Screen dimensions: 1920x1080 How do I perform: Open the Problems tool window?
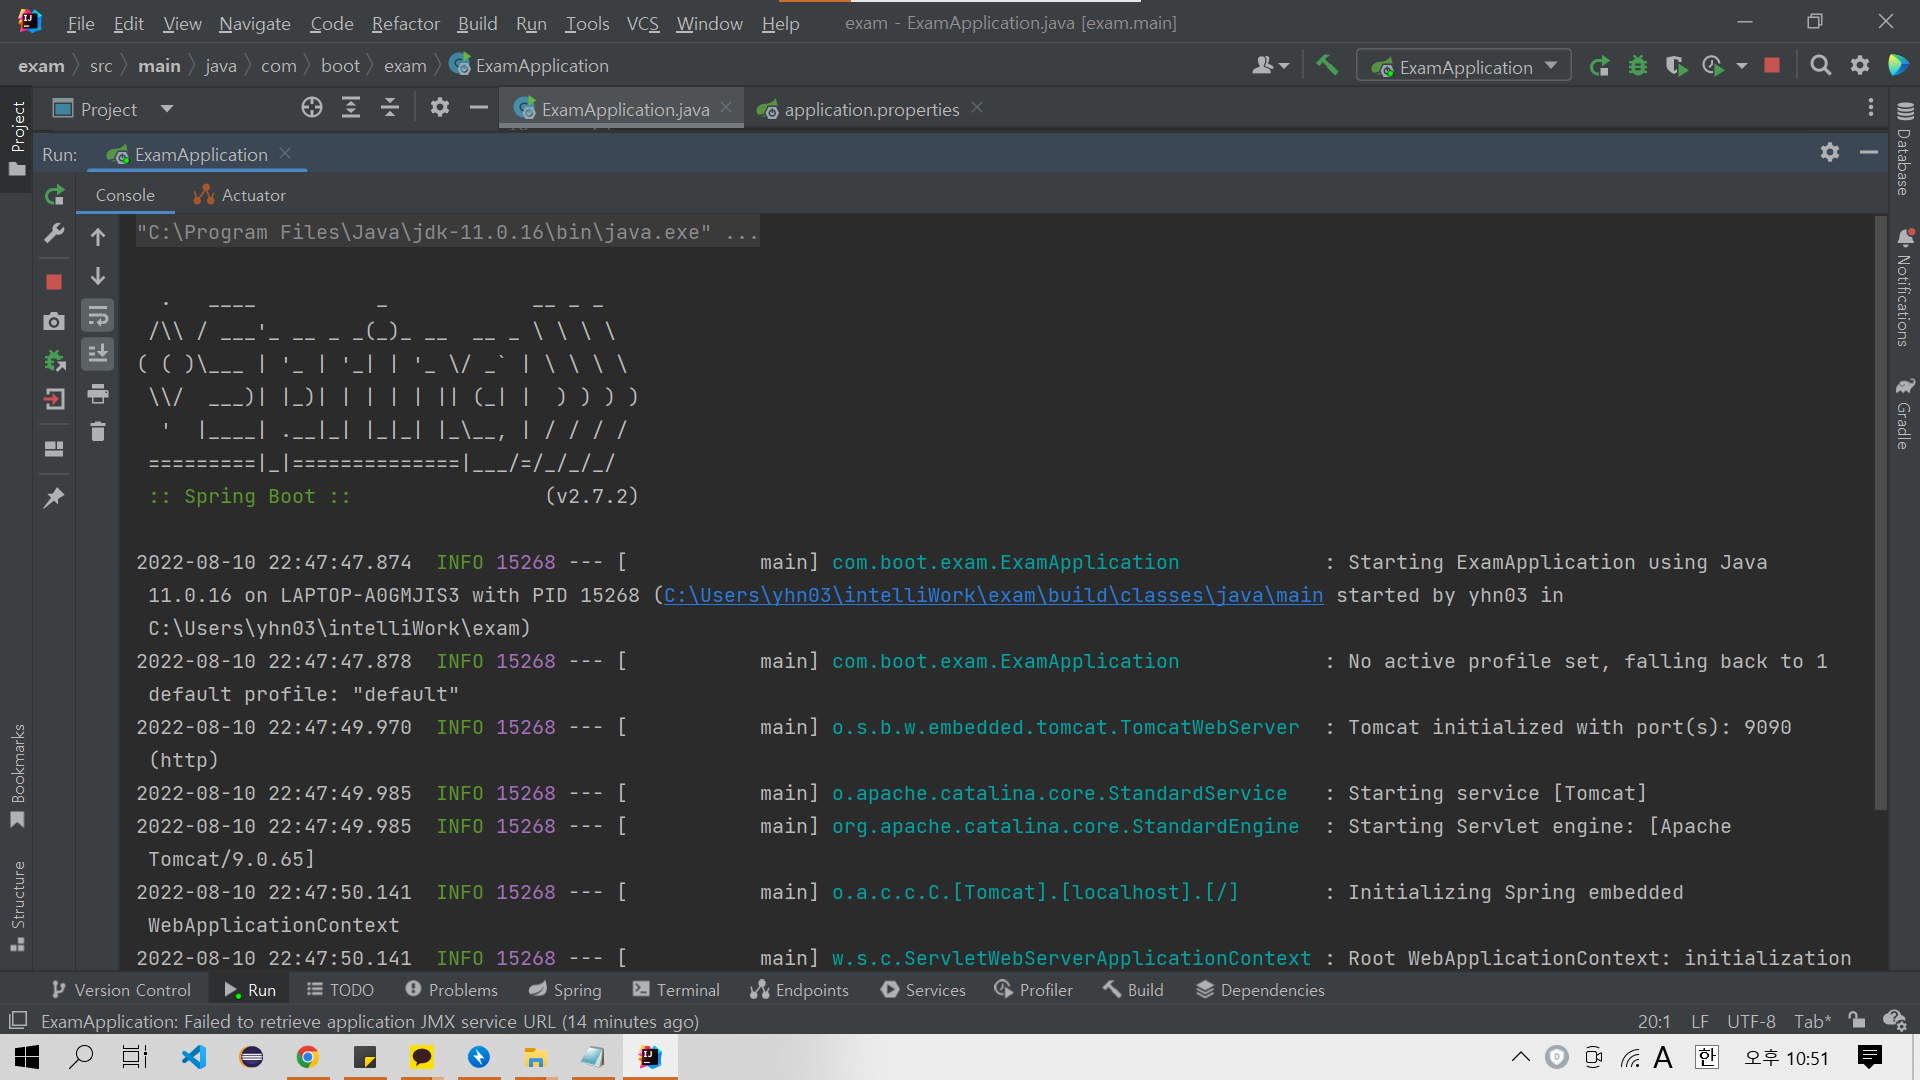pos(451,989)
